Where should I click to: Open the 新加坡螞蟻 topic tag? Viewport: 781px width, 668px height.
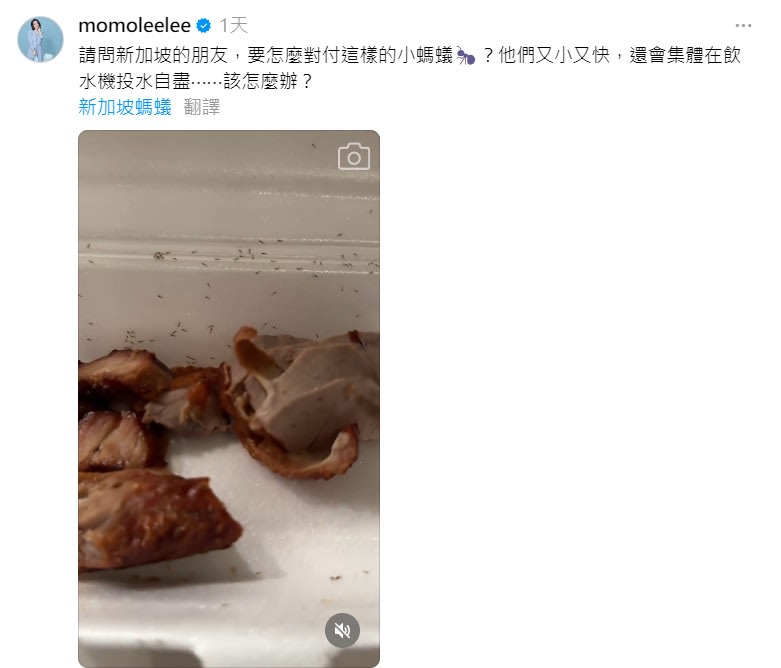(x=125, y=107)
